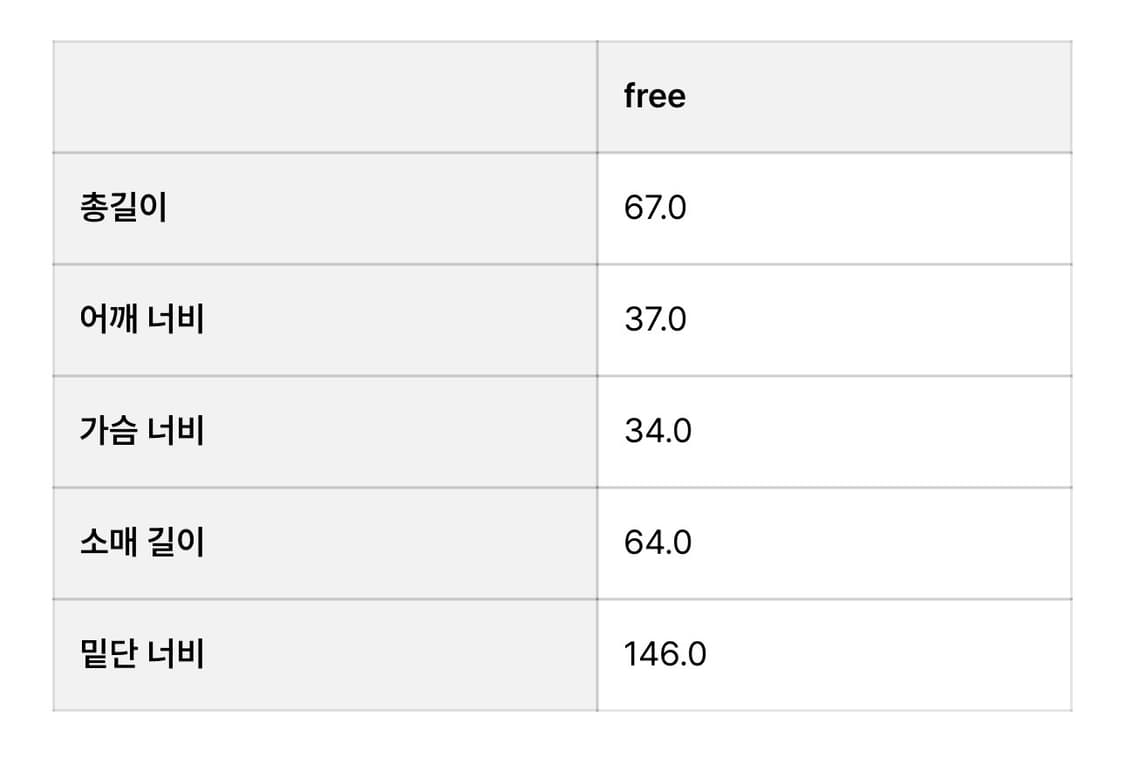The image size is (1125, 758).
Task: Click the 소매 길이 label cell
Action: [324, 543]
